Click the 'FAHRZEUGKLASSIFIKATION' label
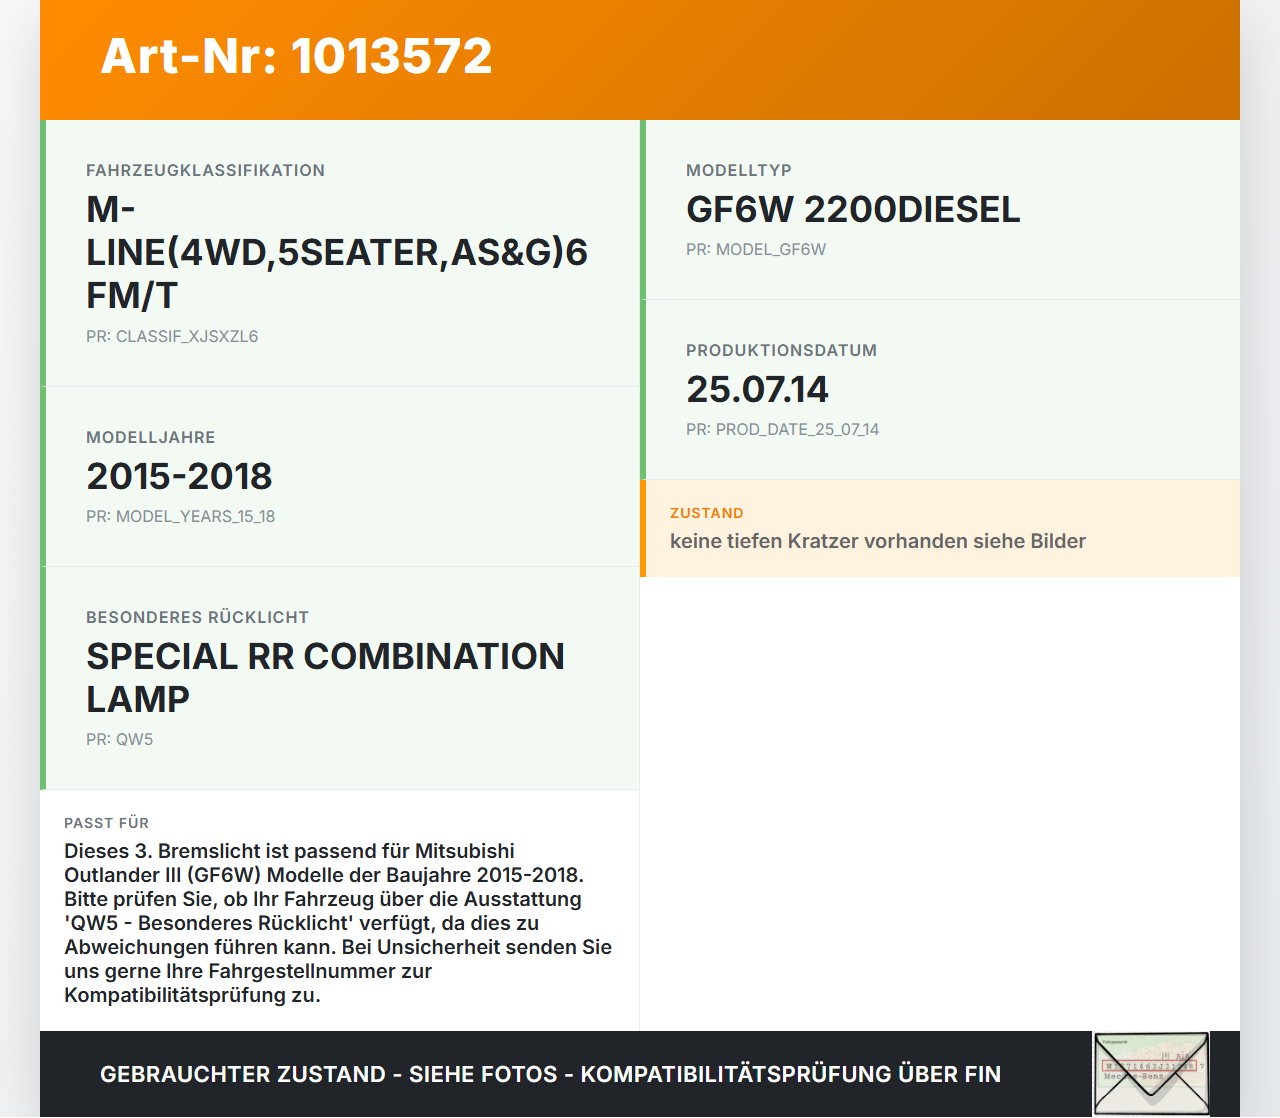1280x1118 pixels. pos(205,170)
